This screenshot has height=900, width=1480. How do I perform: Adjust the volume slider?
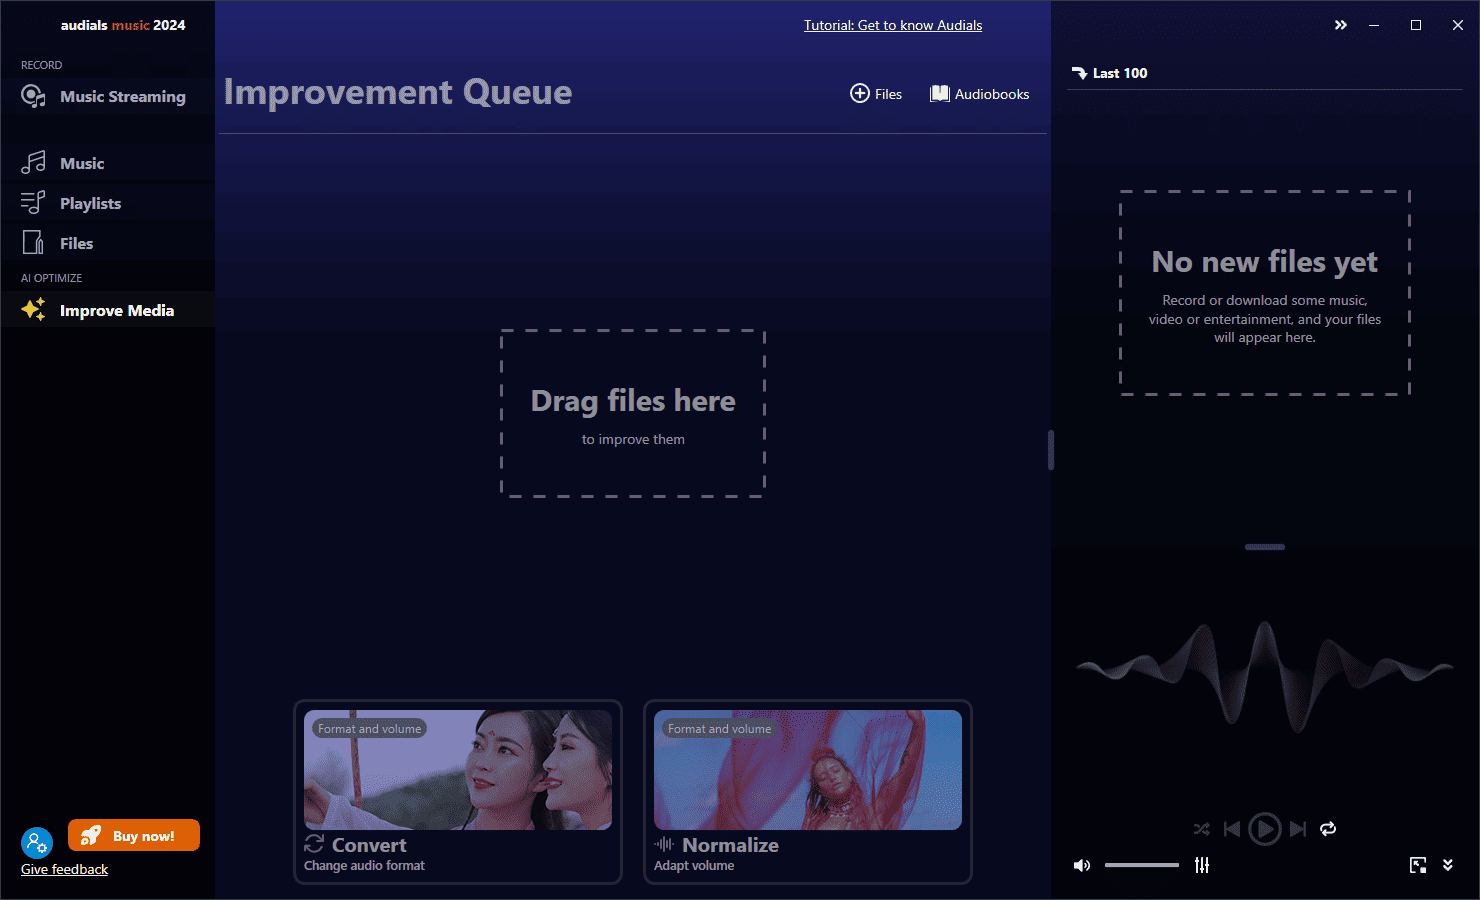click(x=1141, y=865)
